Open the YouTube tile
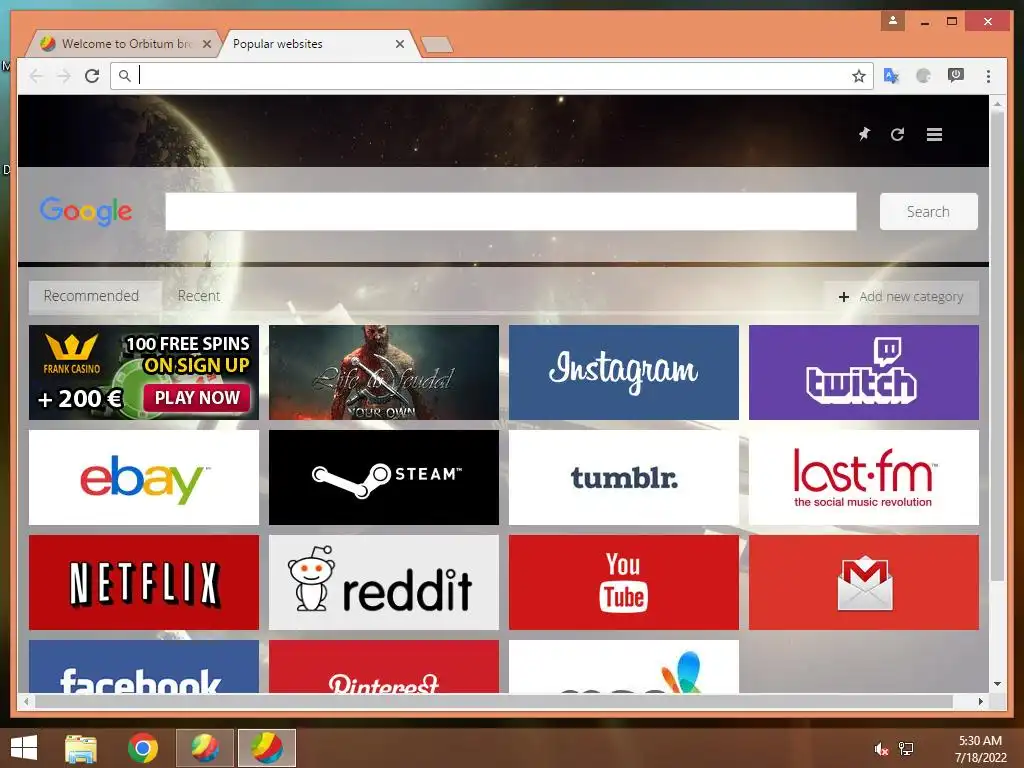Image resolution: width=1024 pixels, height=768 pixels. click(x=624, y=583)
